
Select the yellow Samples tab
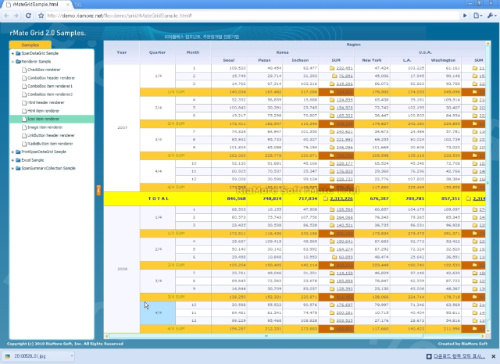click(30, 45)
